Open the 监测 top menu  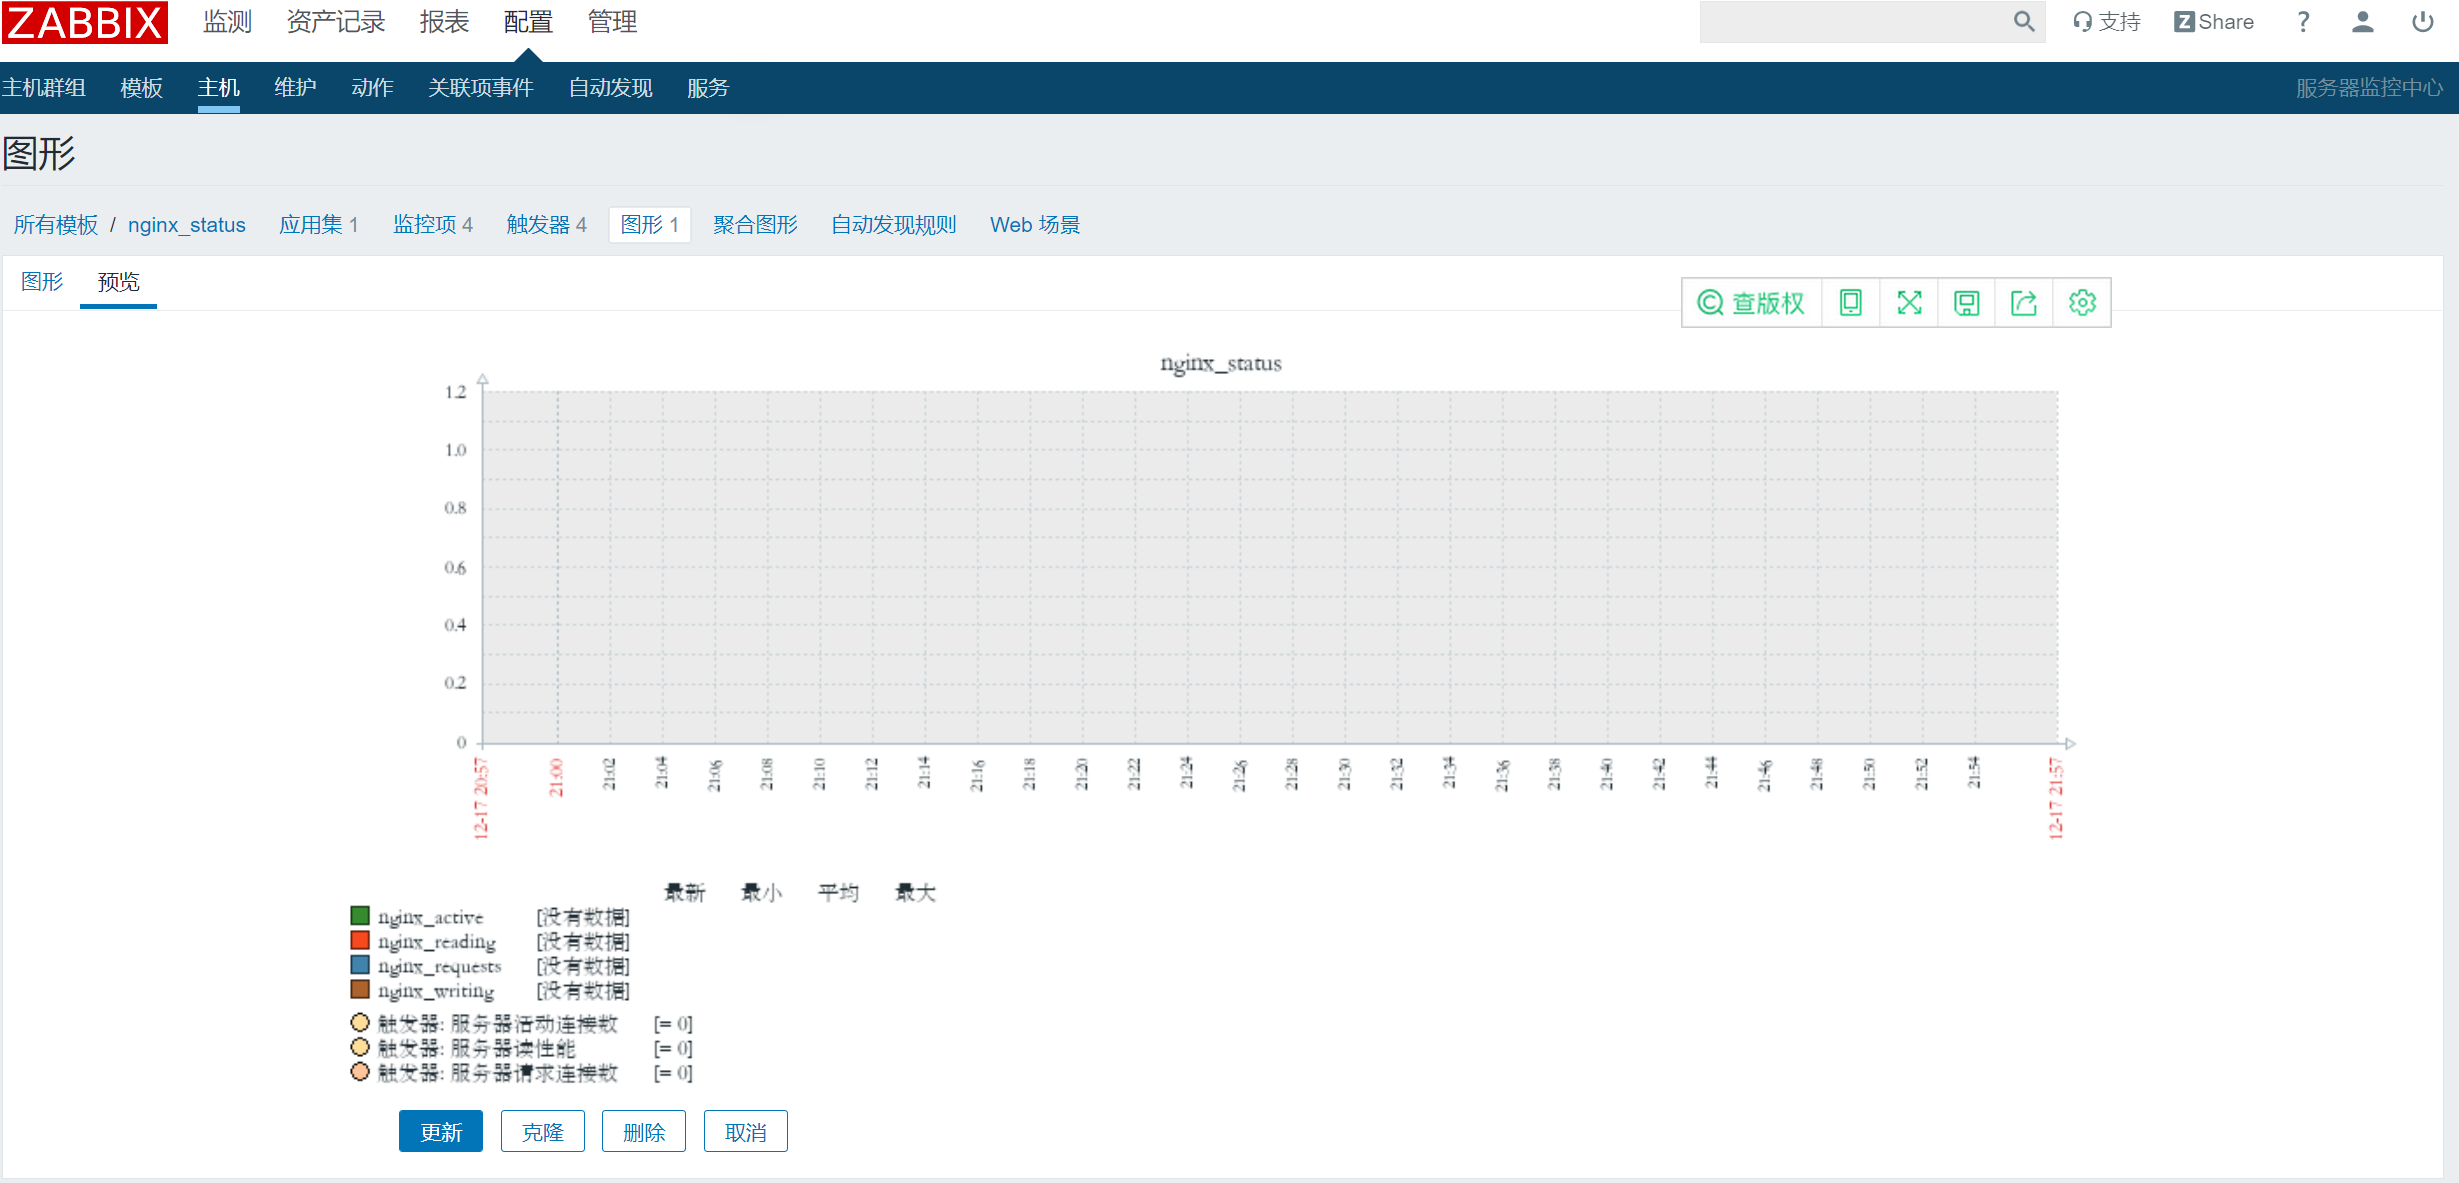tap(227, 22)
